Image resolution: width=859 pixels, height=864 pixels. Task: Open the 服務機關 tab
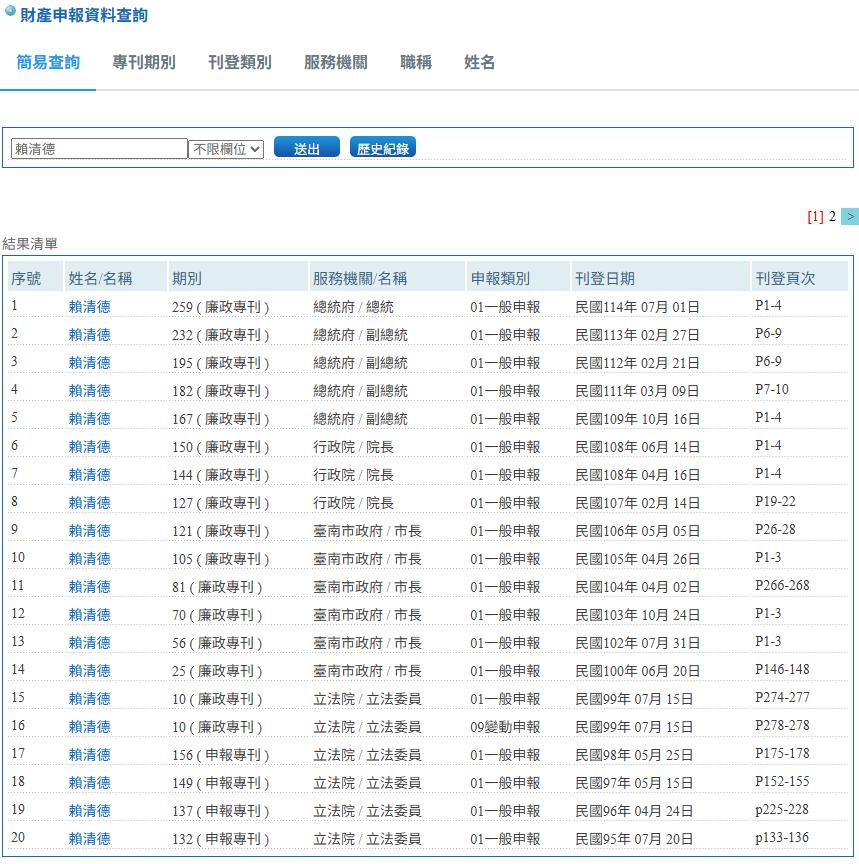(x=336, y=62)
